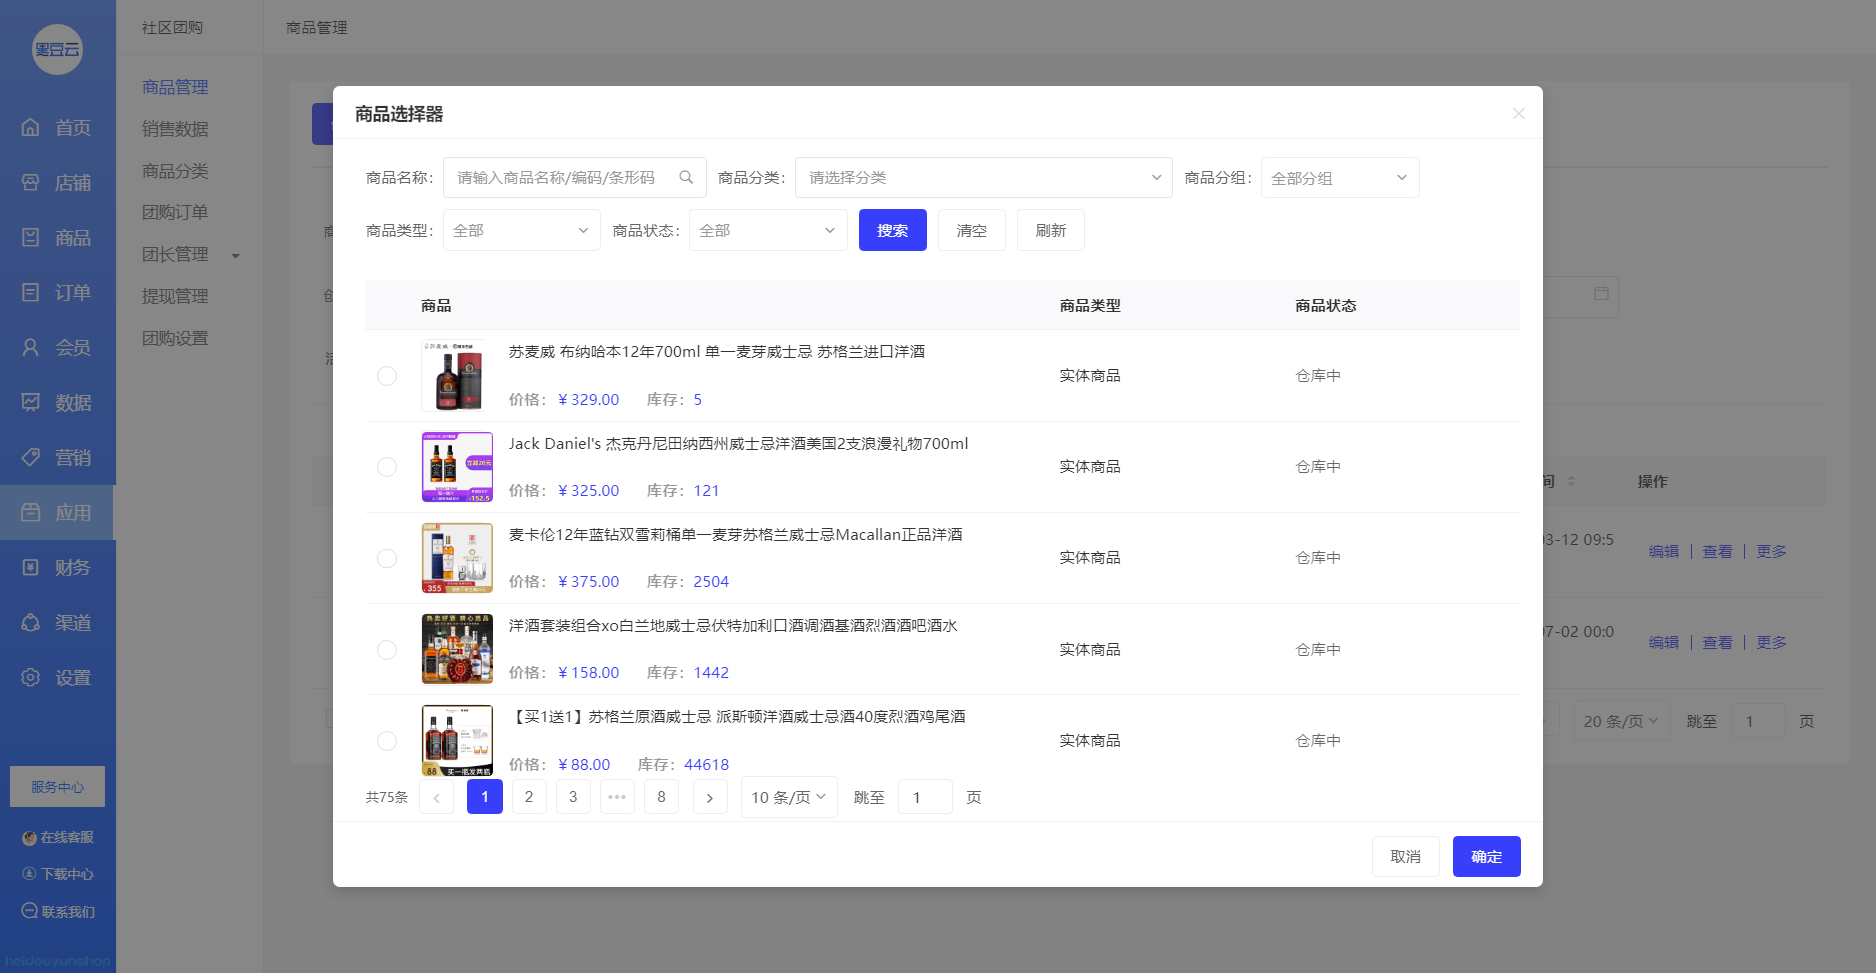Click the orders (订单) icon in sidebar
The height and width of the screenshot is (973, 1876).
click(31, 292)
